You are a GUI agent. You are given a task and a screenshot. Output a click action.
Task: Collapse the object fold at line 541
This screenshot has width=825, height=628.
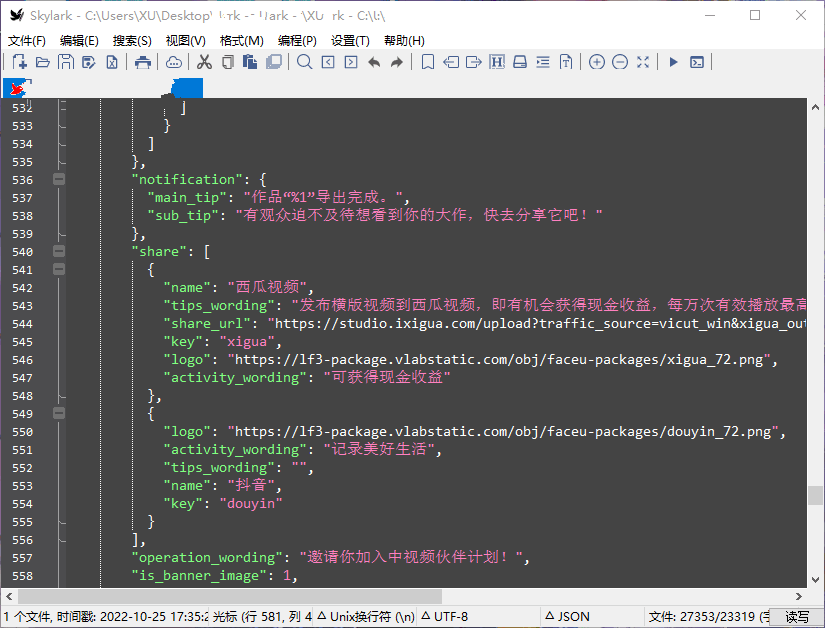coord(59,269)
